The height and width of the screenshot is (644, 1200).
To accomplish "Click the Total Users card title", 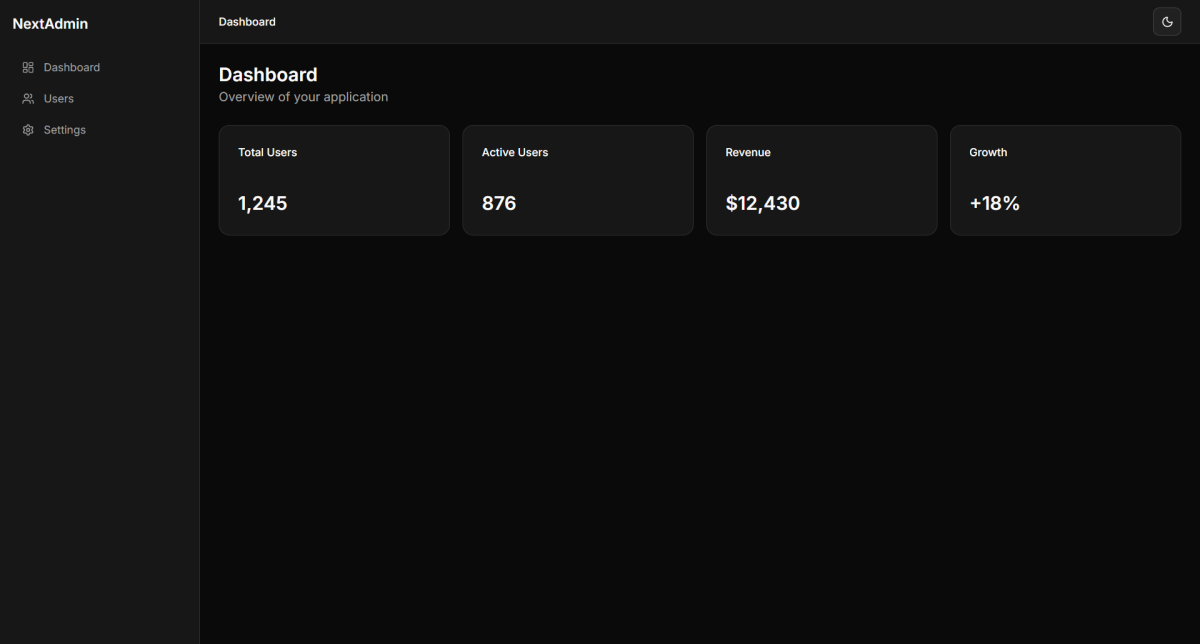I will [x=267, y=153].
